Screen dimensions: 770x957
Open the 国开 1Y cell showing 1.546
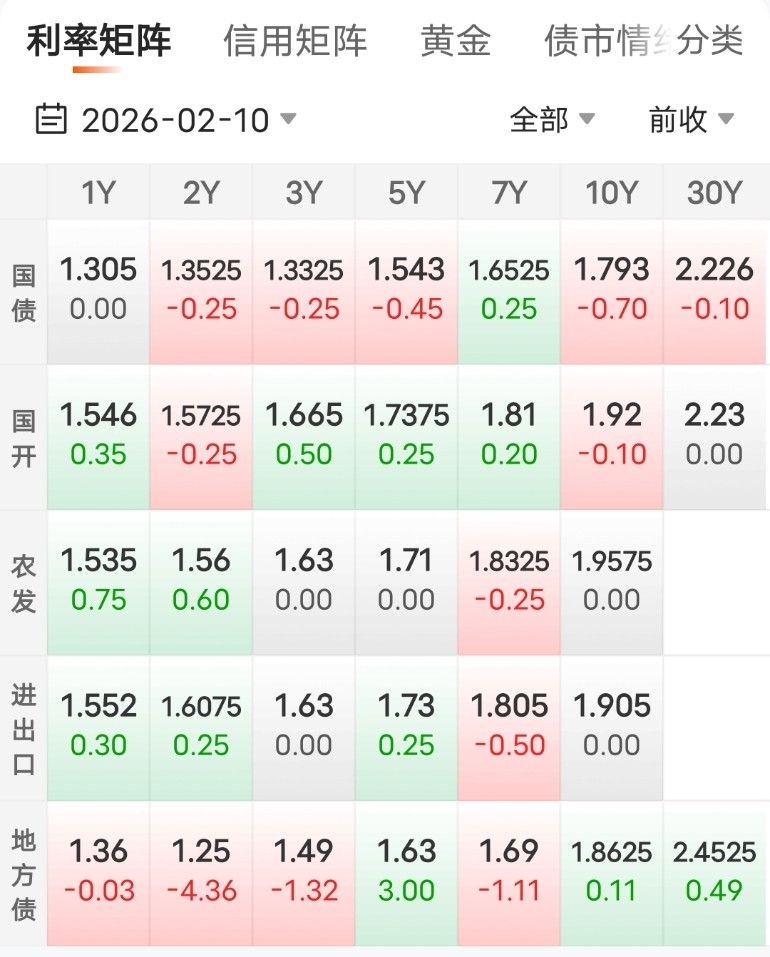pyautogui.click(x=98, y=435)
